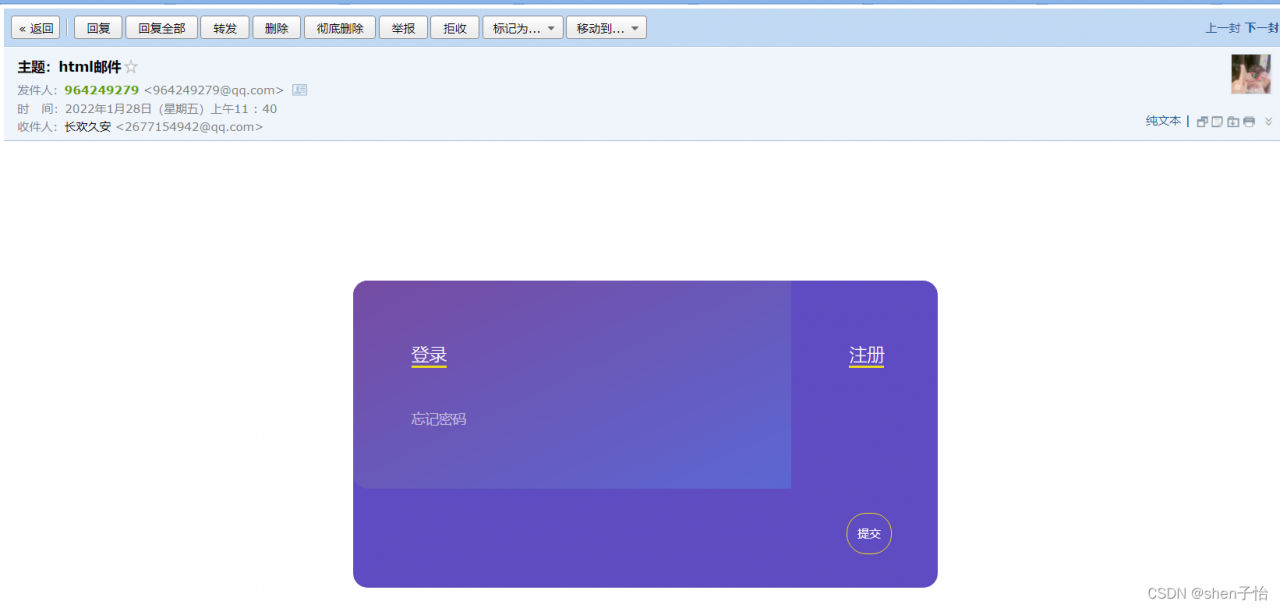1280x608 pixels.
Task: Click the 回复 button
Action: point(98,28)
